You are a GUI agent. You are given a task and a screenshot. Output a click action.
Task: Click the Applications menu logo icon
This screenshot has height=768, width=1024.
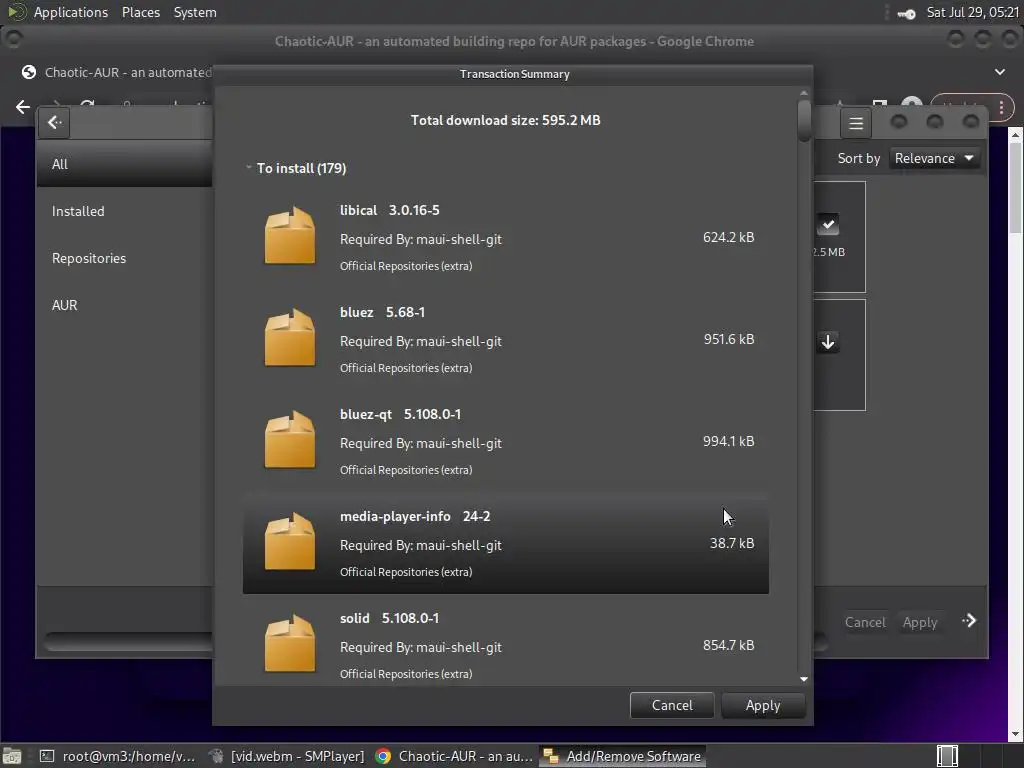click(x=16, y=12)
